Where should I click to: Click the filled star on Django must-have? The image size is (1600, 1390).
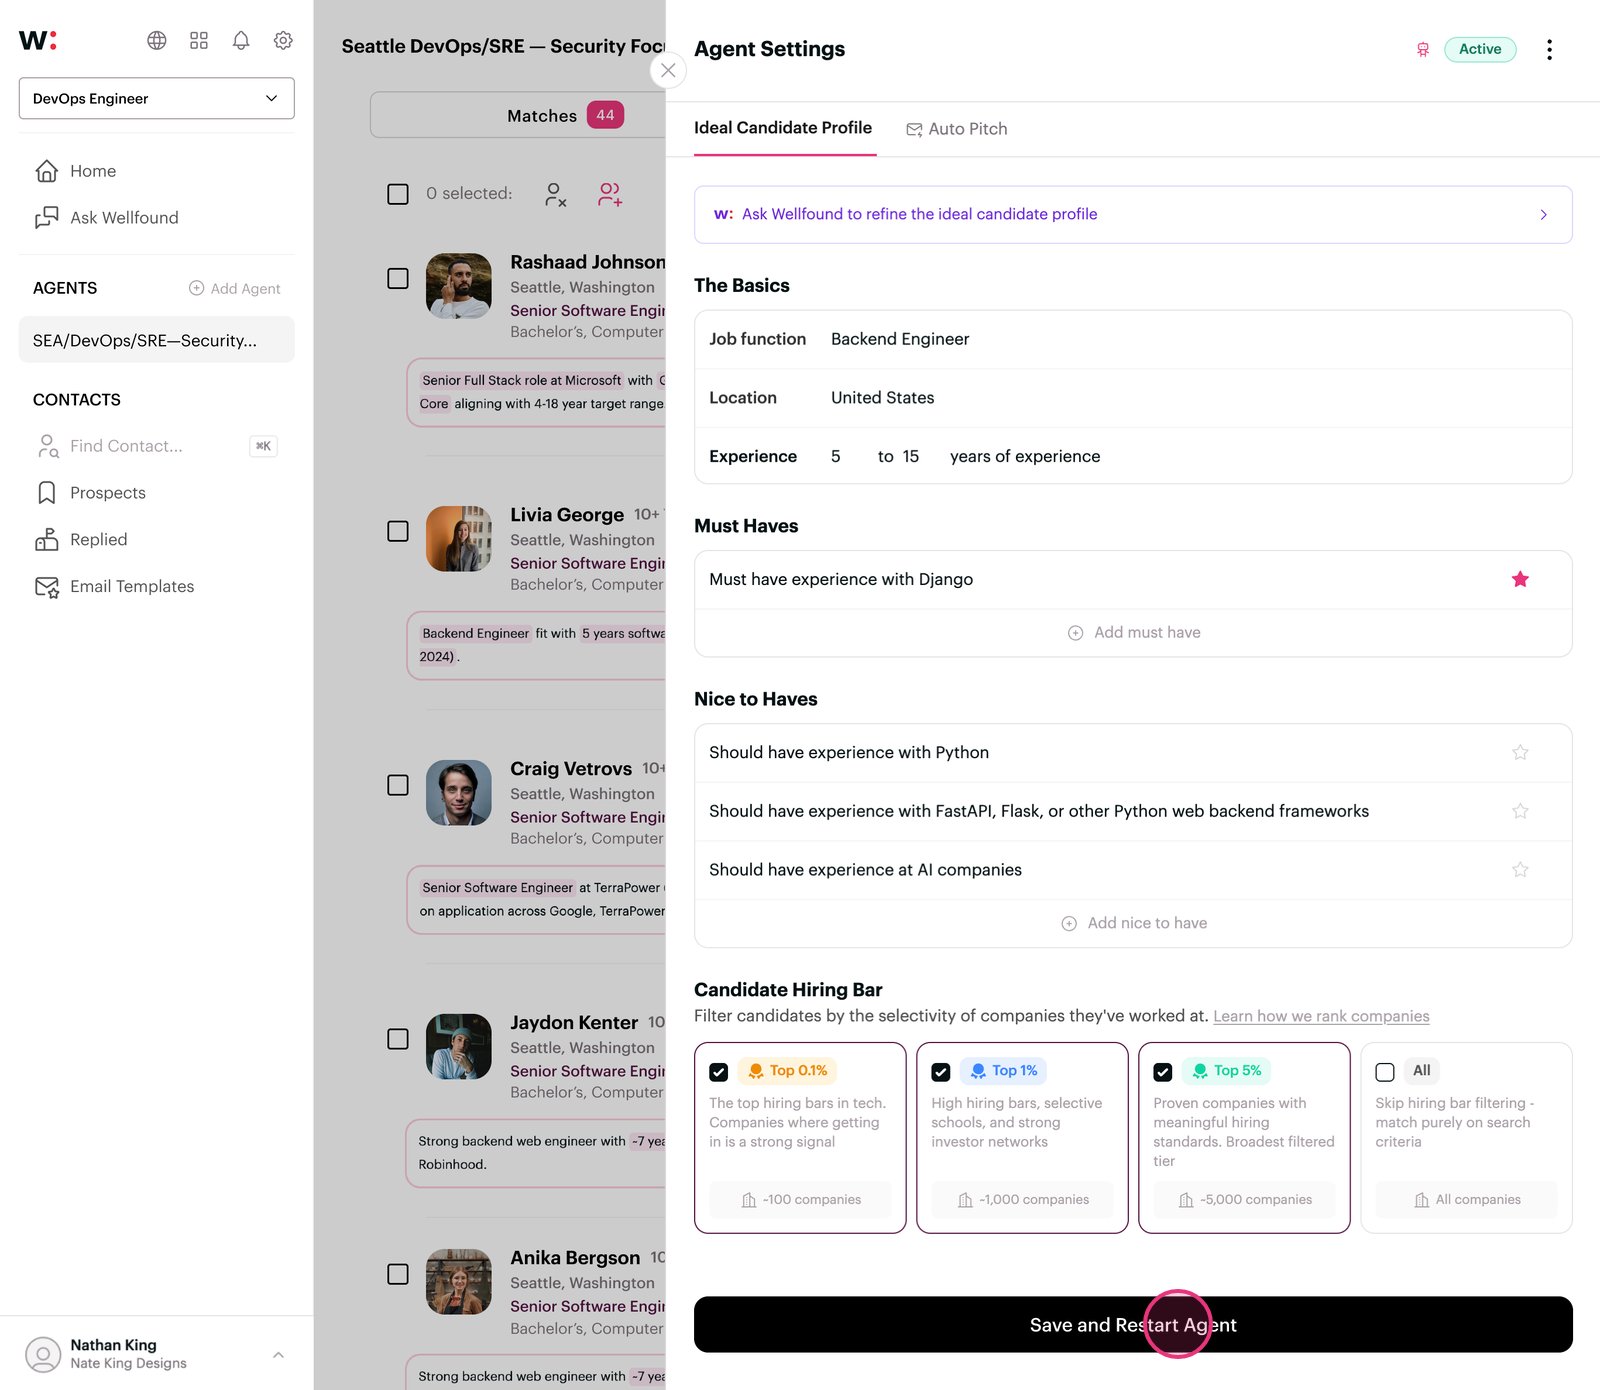pyautogui.click(x=1520, y=579)
